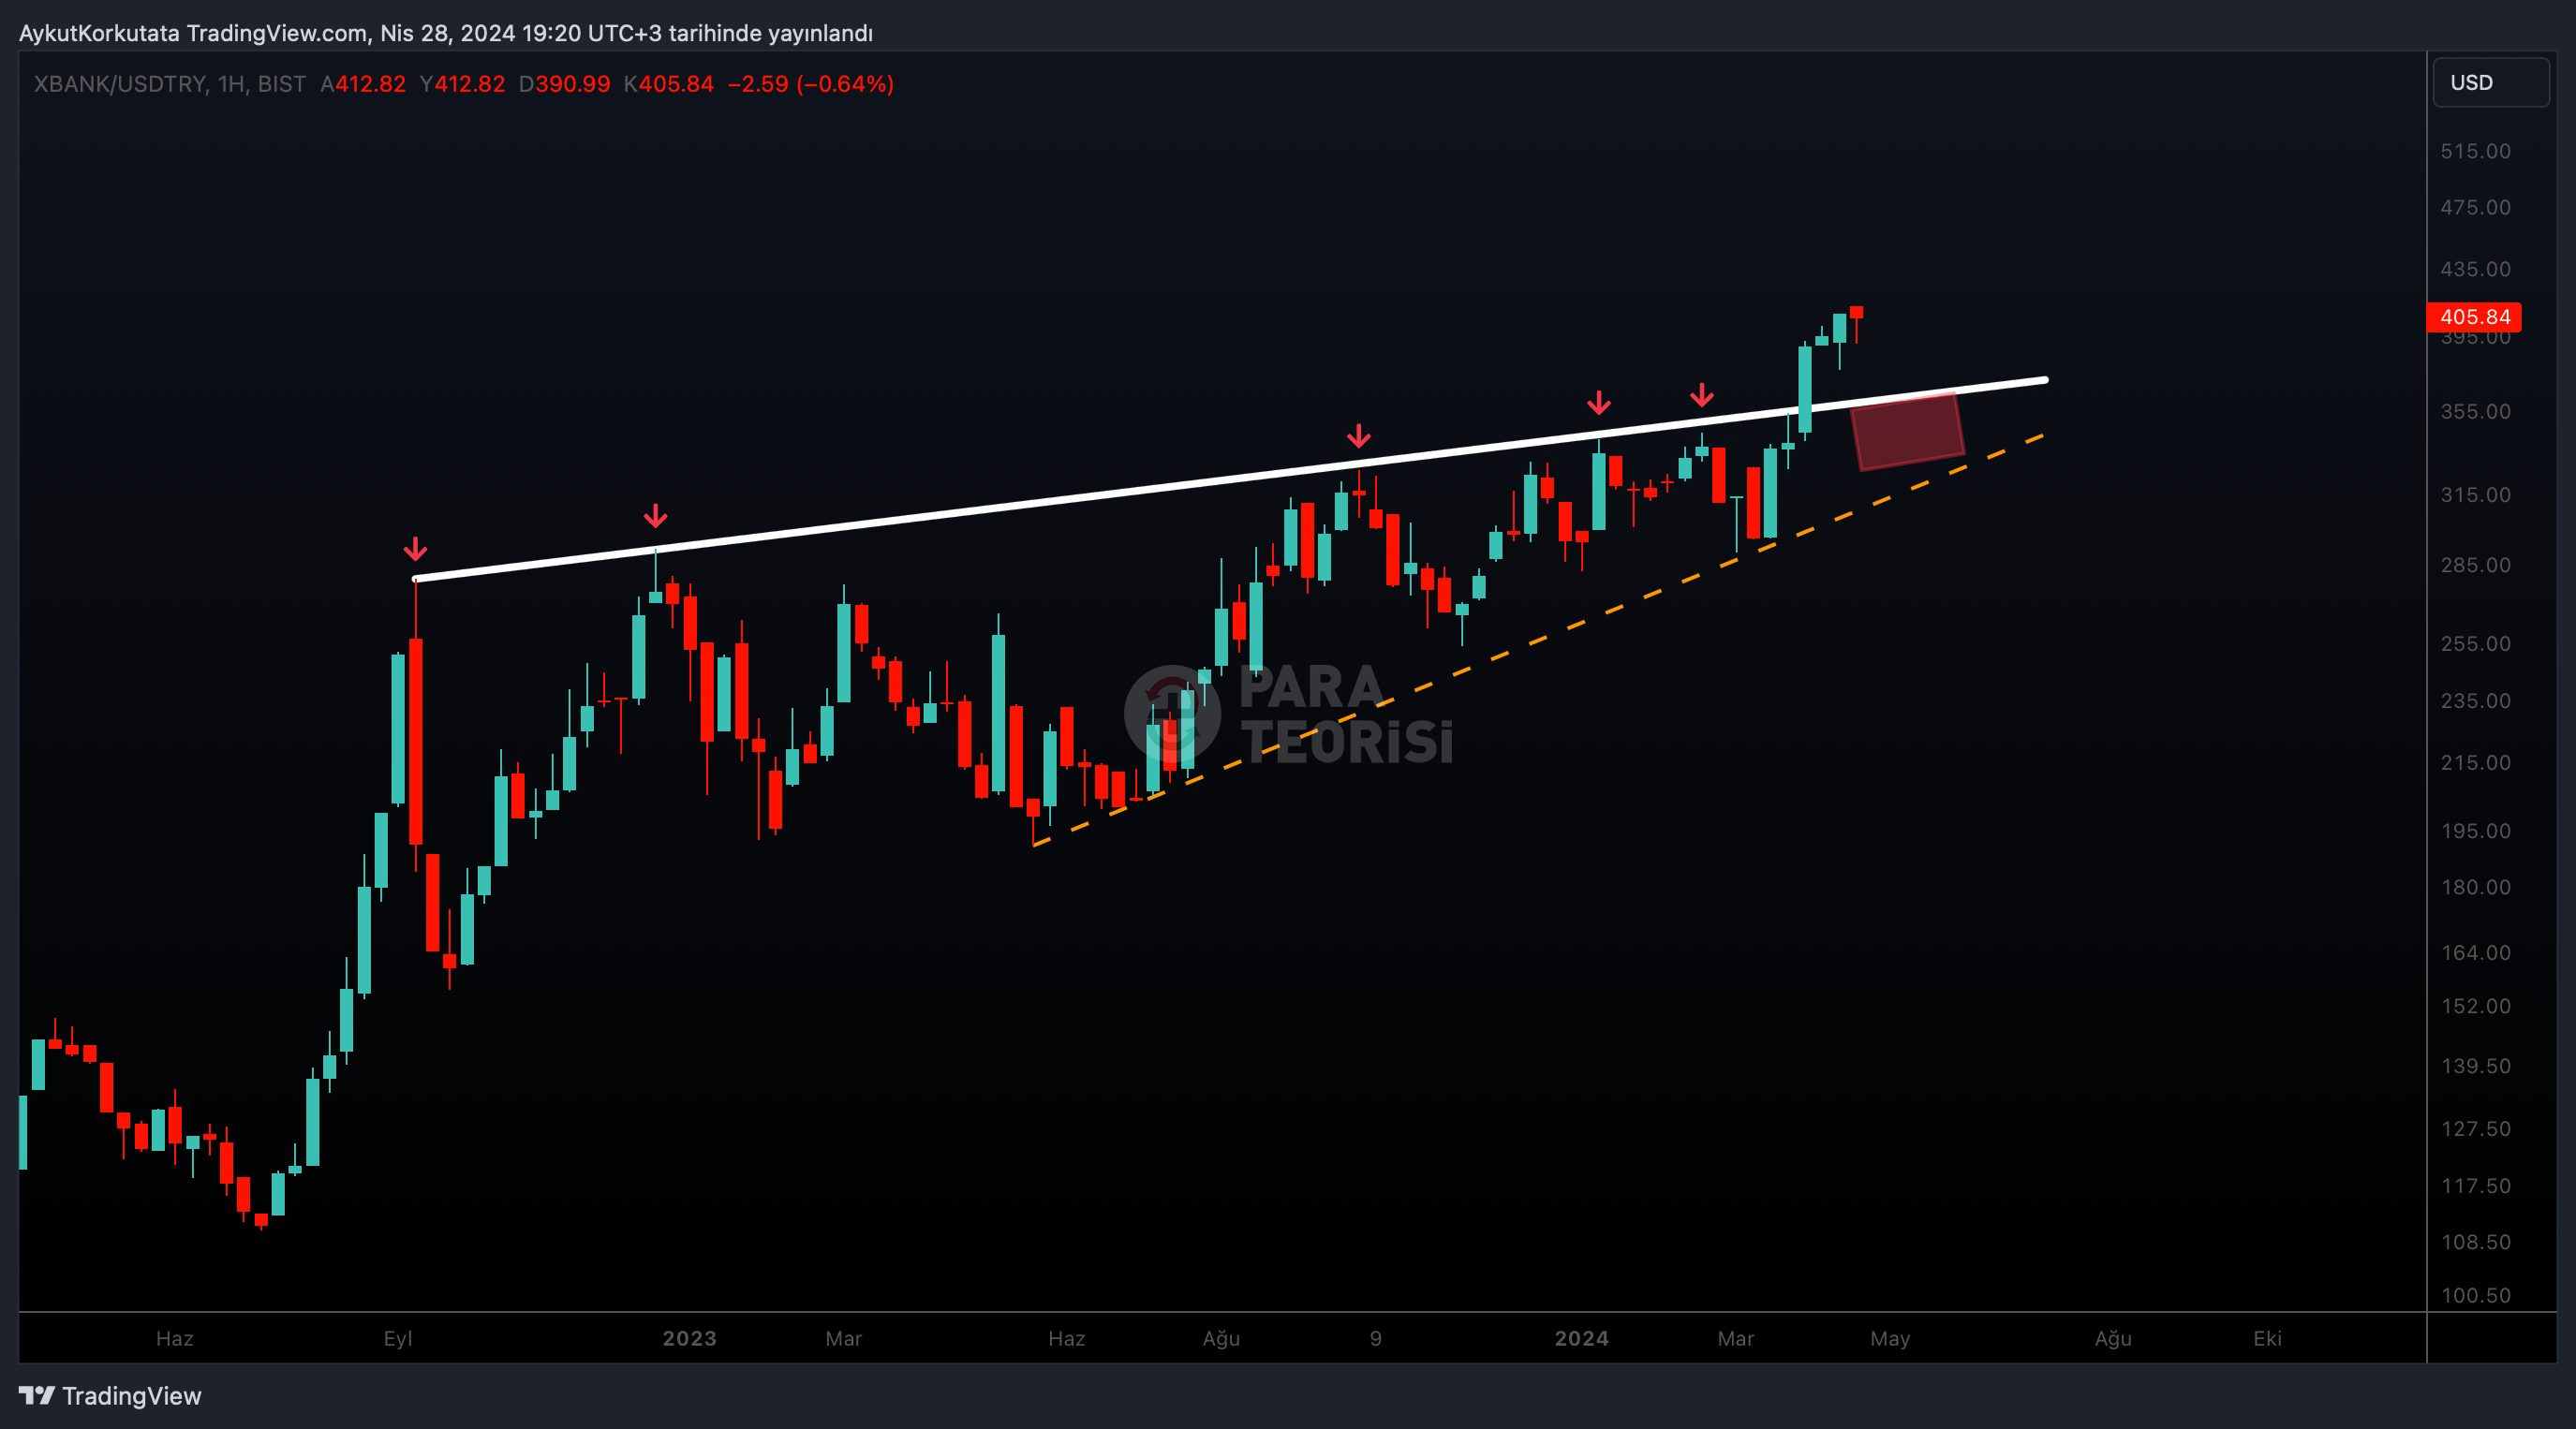Click the 355.00 price axis label
The height and width of the screenshot is (1429, 2576).
pyautogui.click(x=2475, y=411)
